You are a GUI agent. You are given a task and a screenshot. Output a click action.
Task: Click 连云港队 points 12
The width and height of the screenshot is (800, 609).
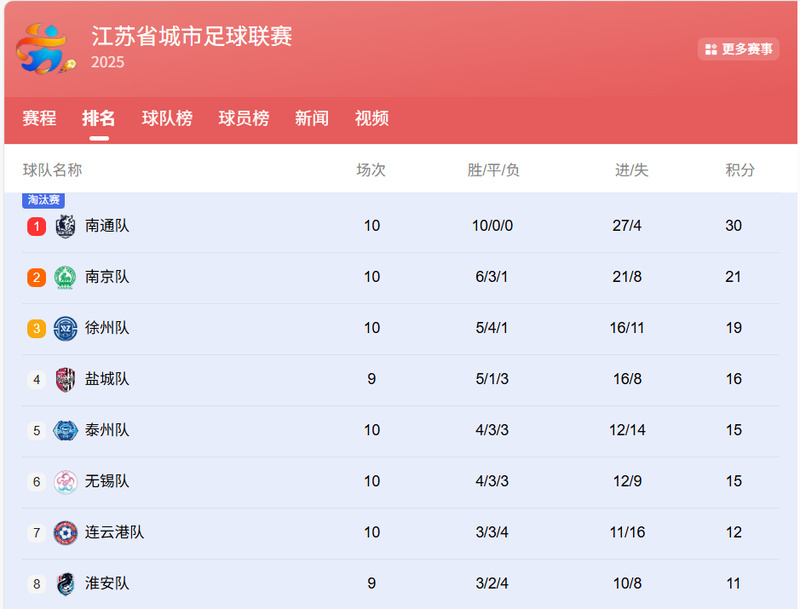coord(734,532)
